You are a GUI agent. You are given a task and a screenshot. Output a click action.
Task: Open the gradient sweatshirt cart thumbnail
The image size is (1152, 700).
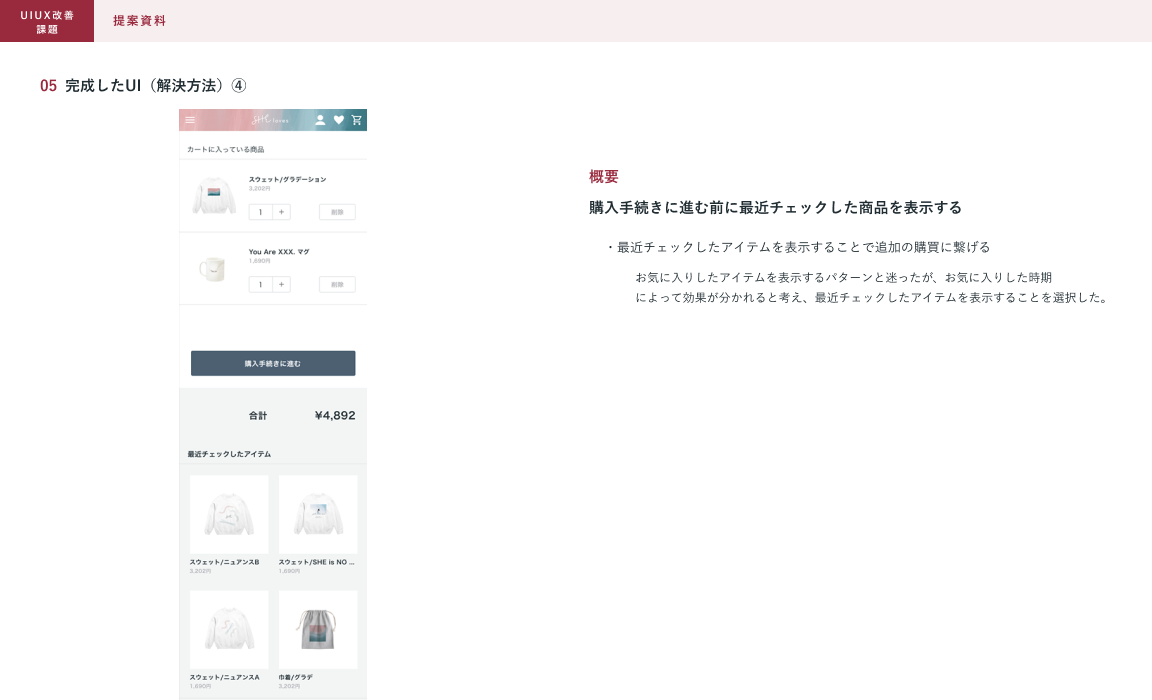click(x=213, y=196)
